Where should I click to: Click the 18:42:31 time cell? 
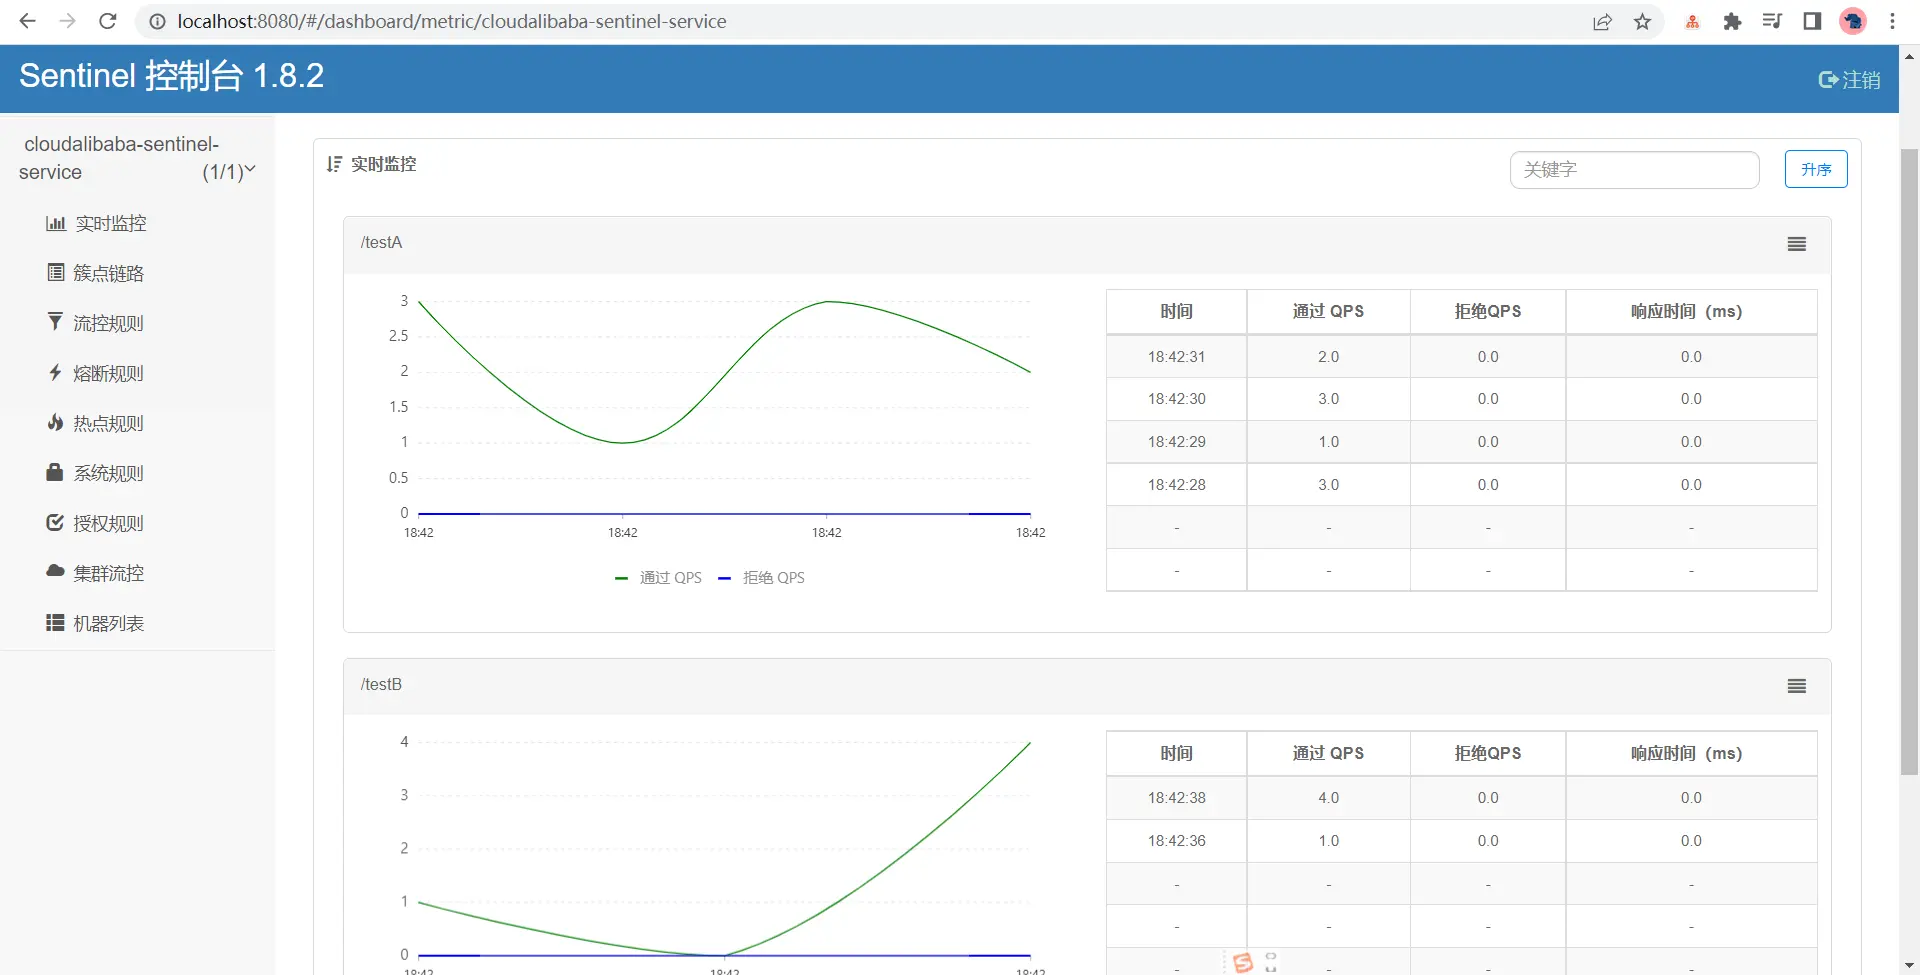(x=1176, y=356)
